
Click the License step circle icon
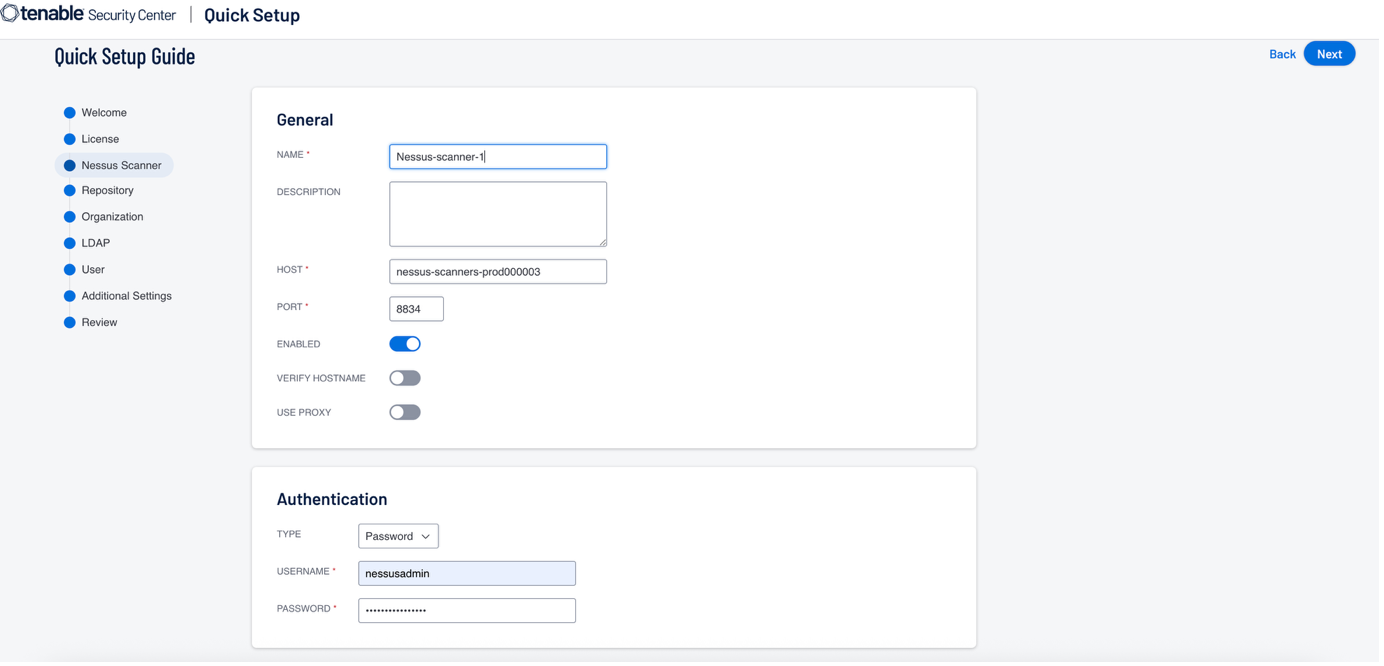click(x=70, y=139)
